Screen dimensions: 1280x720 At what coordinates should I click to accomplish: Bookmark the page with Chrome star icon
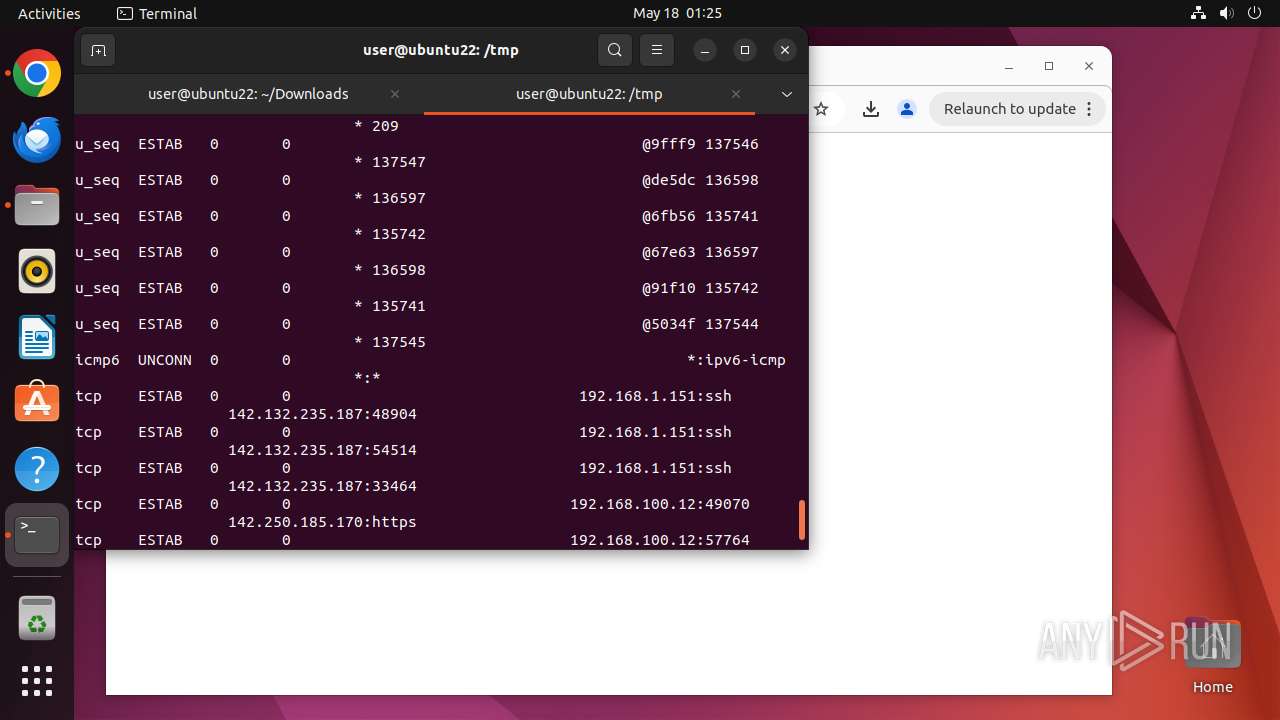(821, 109)
